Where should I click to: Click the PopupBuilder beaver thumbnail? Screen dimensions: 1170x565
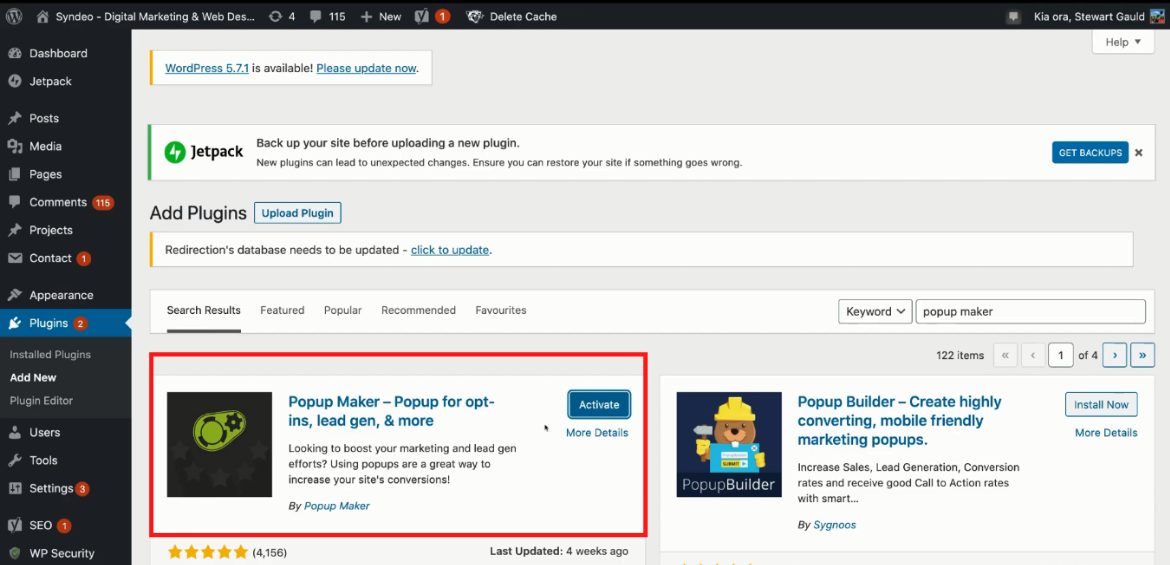click(x=729, y=445)
